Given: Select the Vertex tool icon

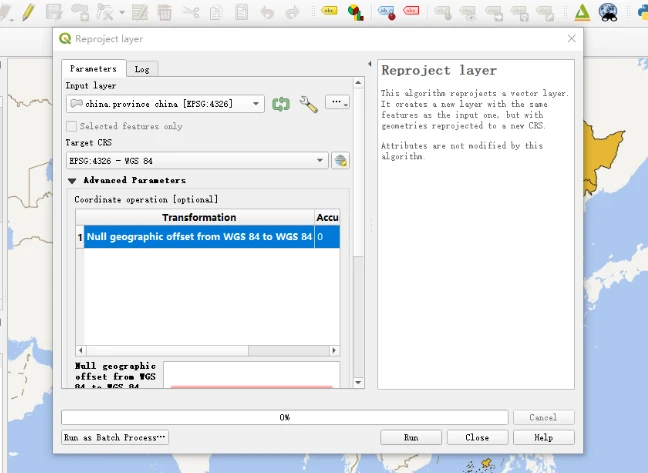Looking at the screenshot, I should point(105,12).
